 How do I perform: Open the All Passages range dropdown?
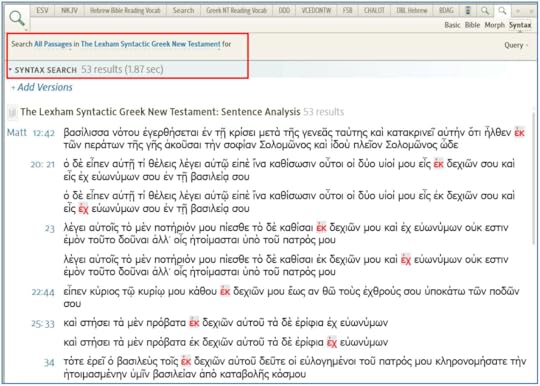(53, 44)
